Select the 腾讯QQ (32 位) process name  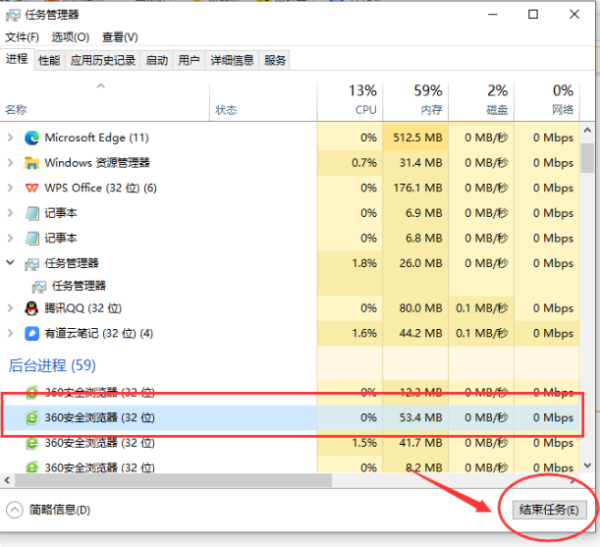tap(83, 308)
